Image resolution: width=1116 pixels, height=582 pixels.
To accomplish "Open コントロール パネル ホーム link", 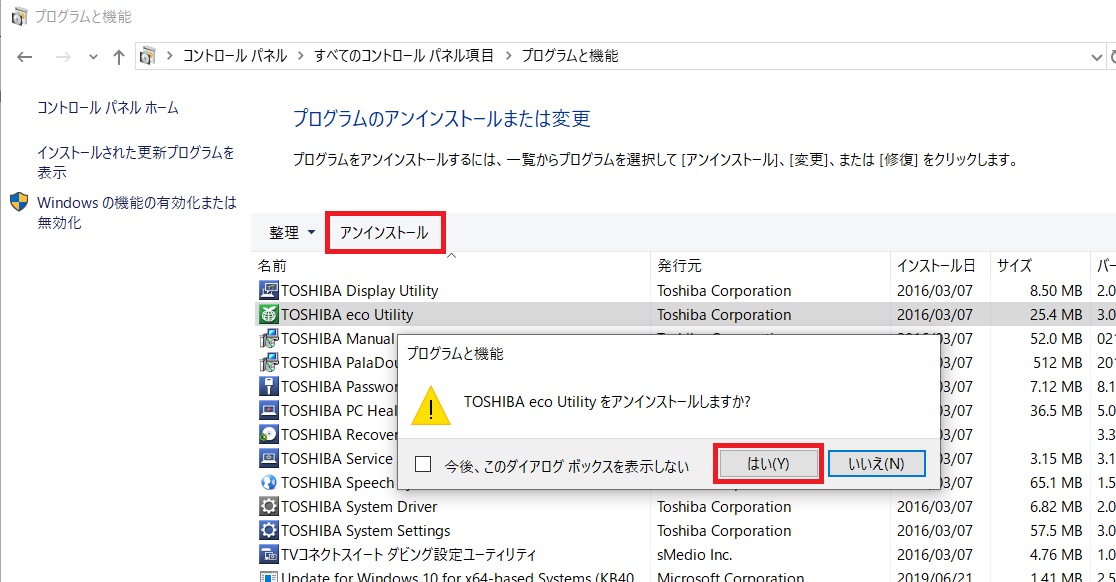I will 107,107.
